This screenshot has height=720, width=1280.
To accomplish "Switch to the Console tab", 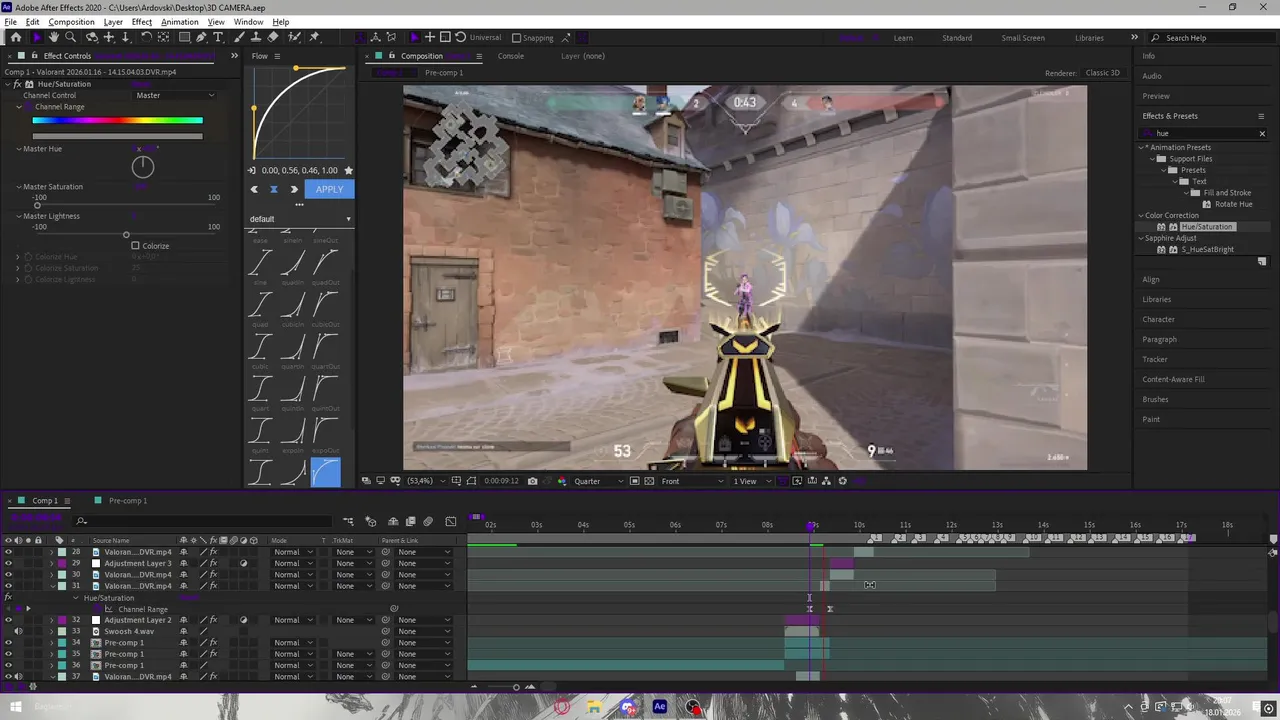I will coord(511,56).
